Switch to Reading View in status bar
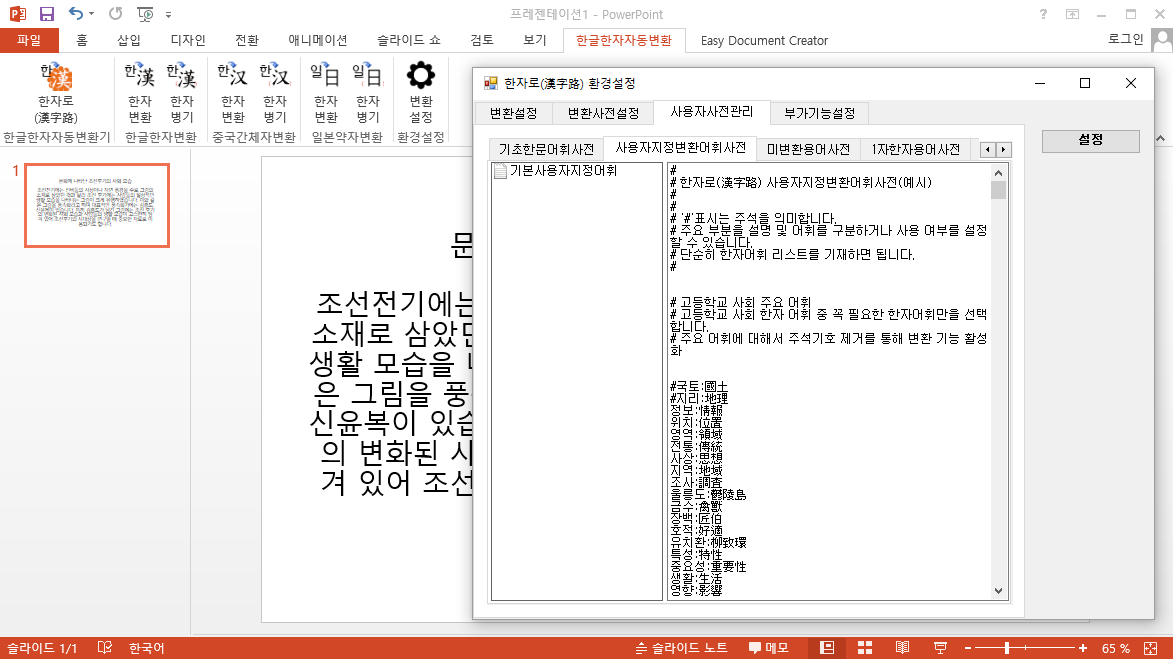This screenshot has width=1173, height=659. tap(902, 648)
